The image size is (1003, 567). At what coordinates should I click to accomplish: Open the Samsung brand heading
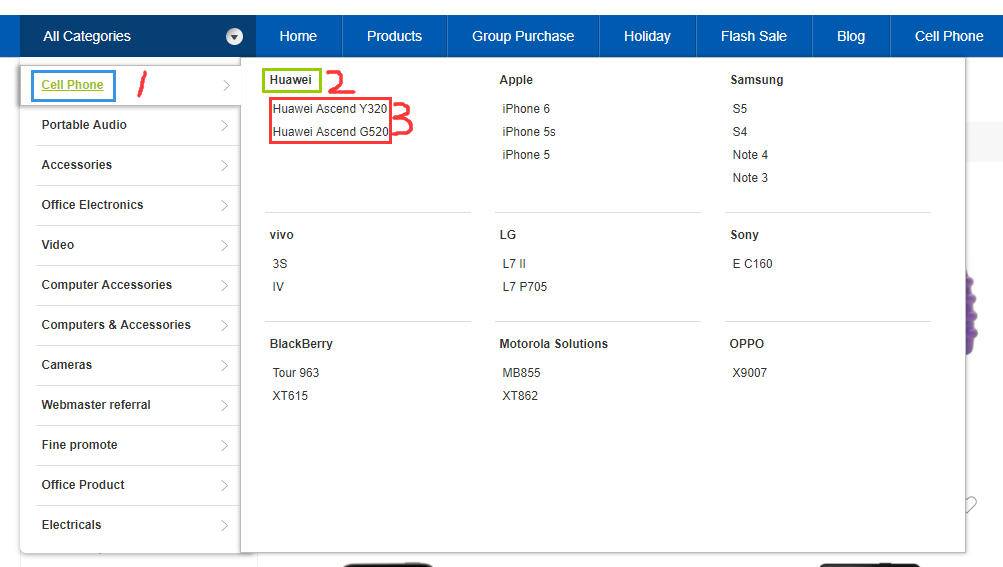pos(757,80)
